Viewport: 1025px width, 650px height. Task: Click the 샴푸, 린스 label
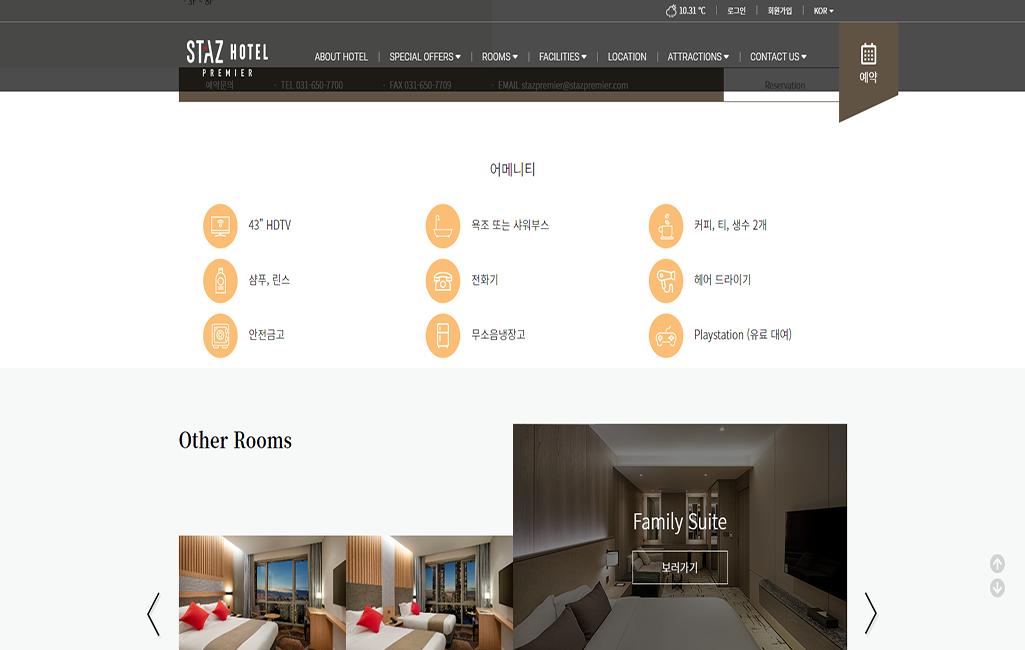269,280
